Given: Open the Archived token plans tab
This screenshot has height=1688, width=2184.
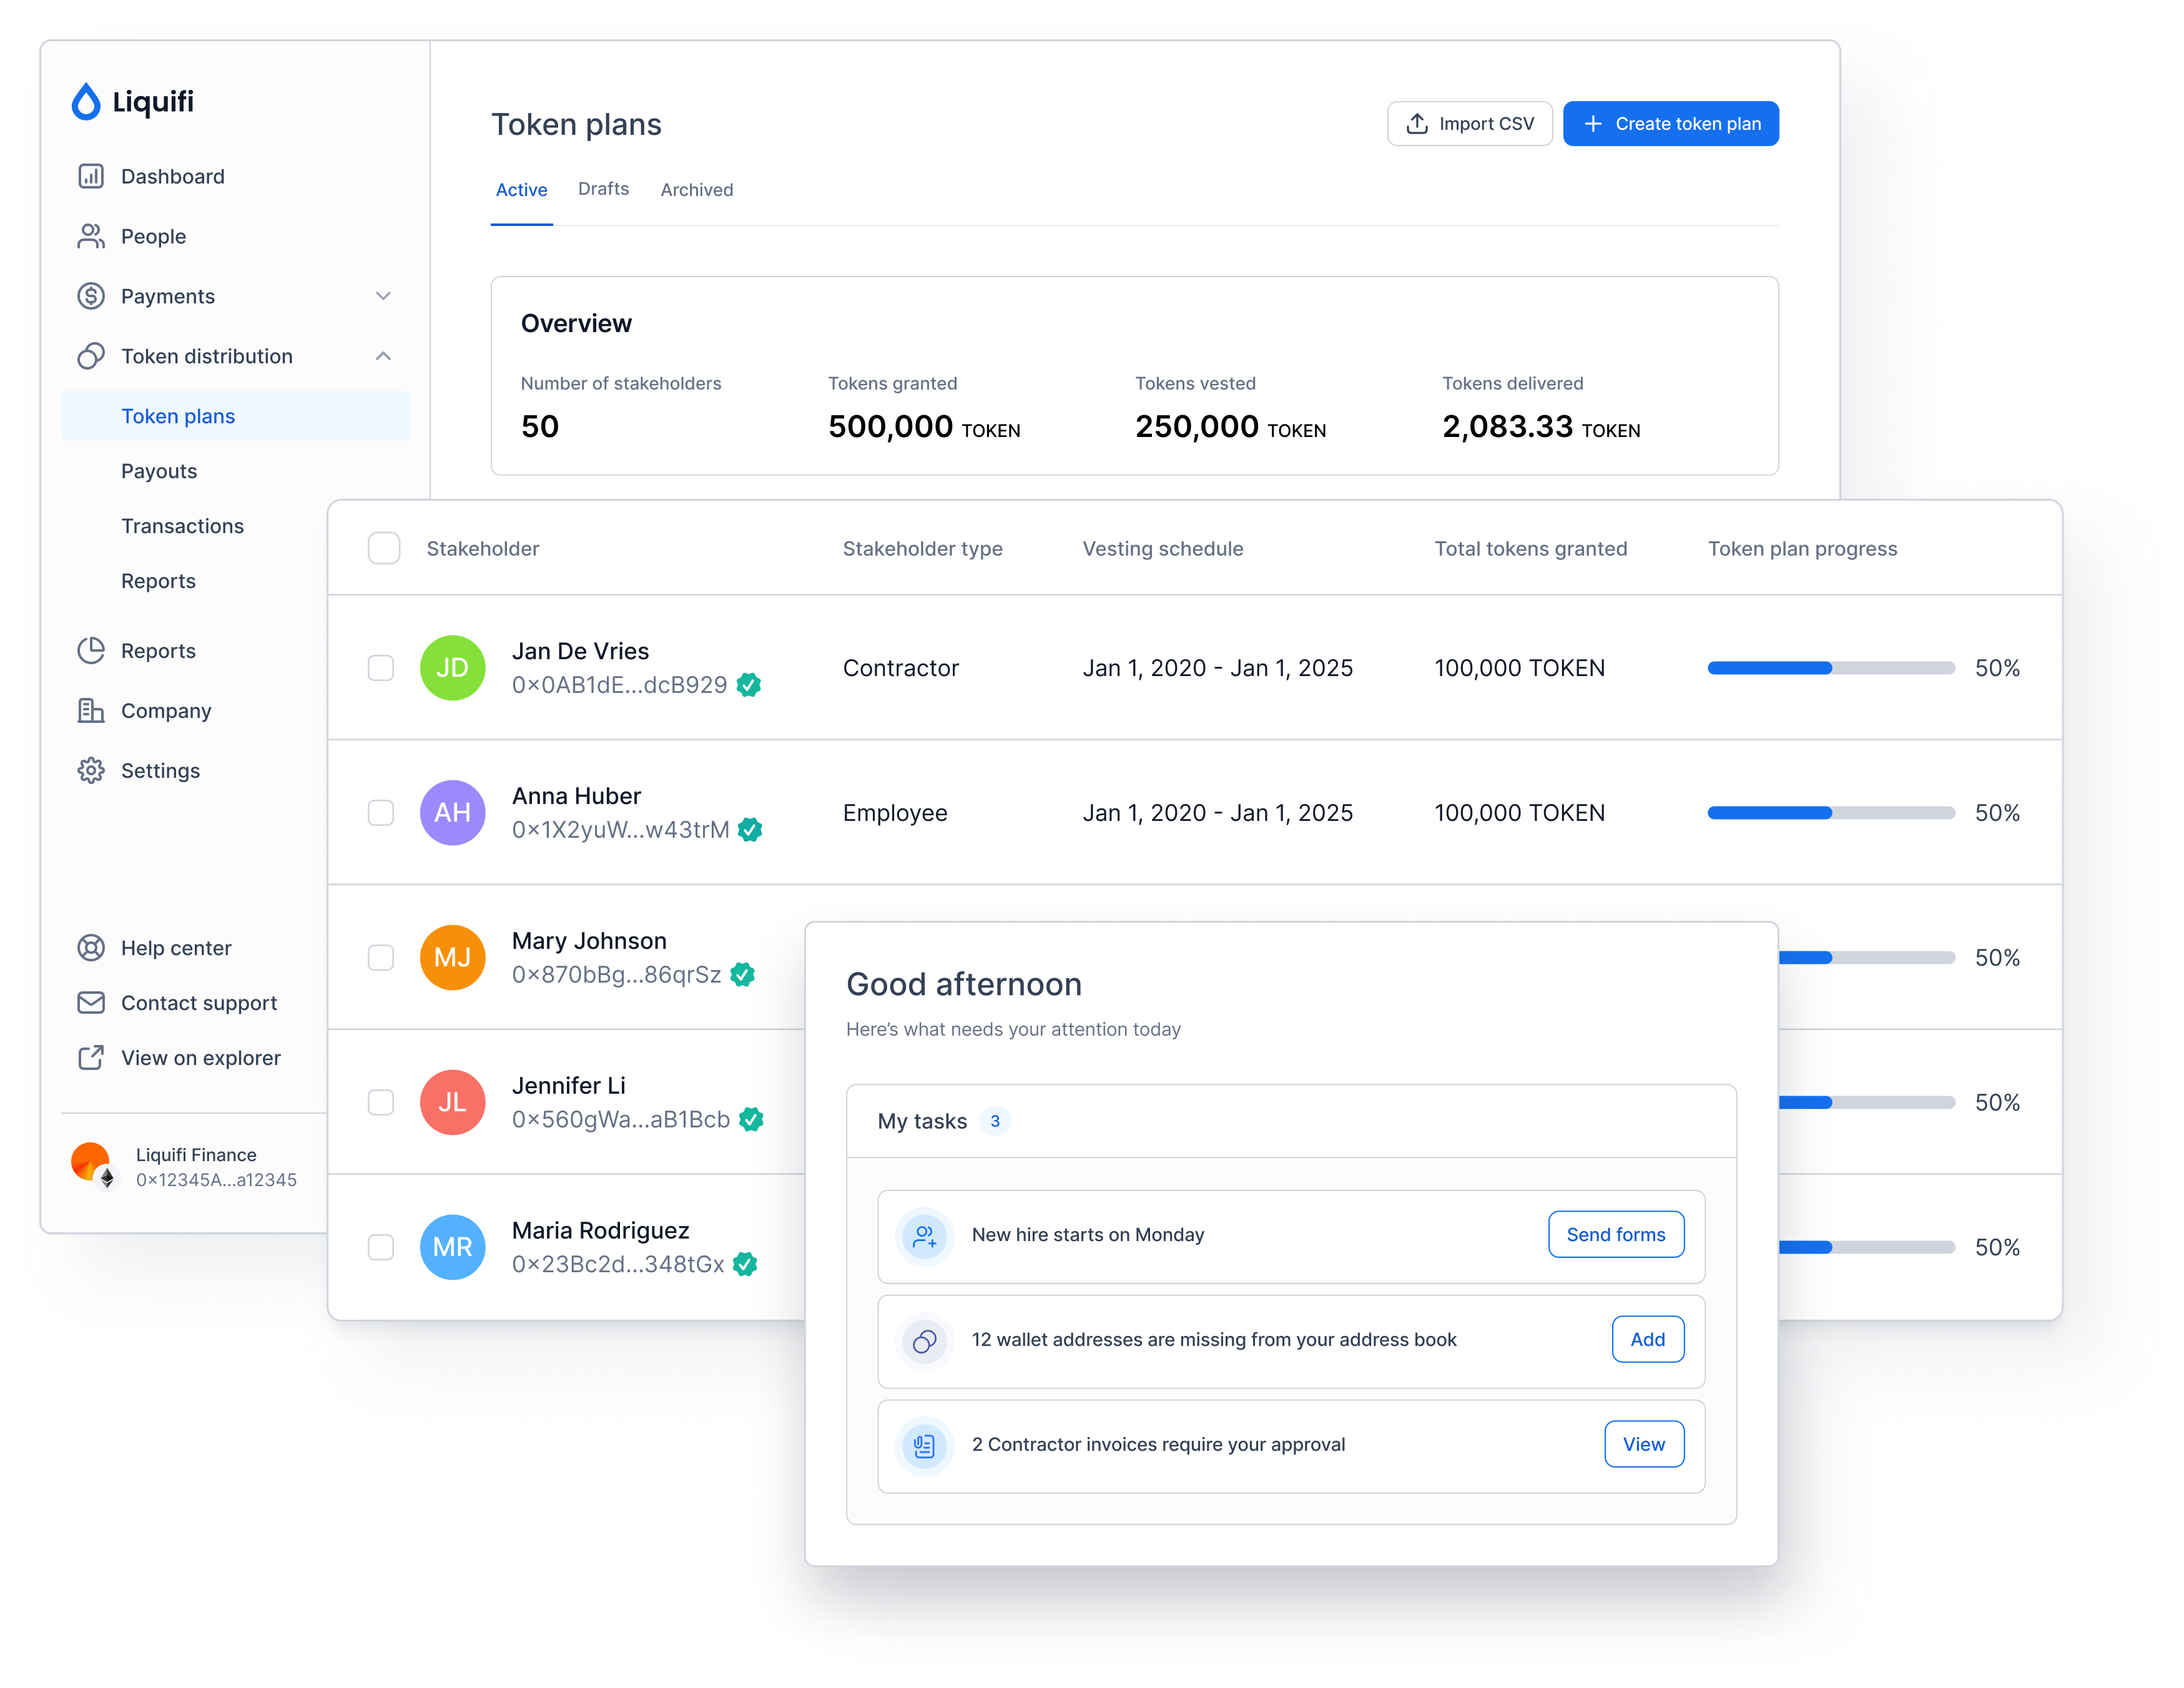Looking at the screenshot, I should 696,189.
